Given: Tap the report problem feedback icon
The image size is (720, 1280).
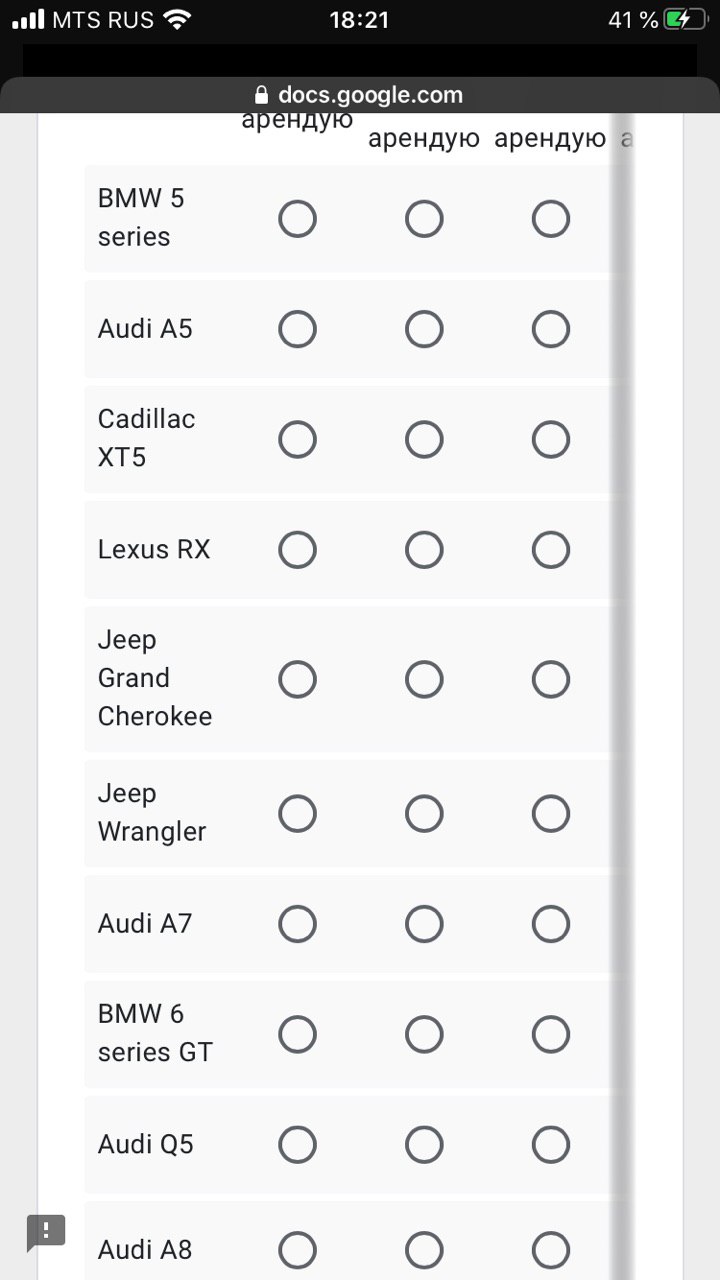Looking at the screenshot, I should 46,1232.
